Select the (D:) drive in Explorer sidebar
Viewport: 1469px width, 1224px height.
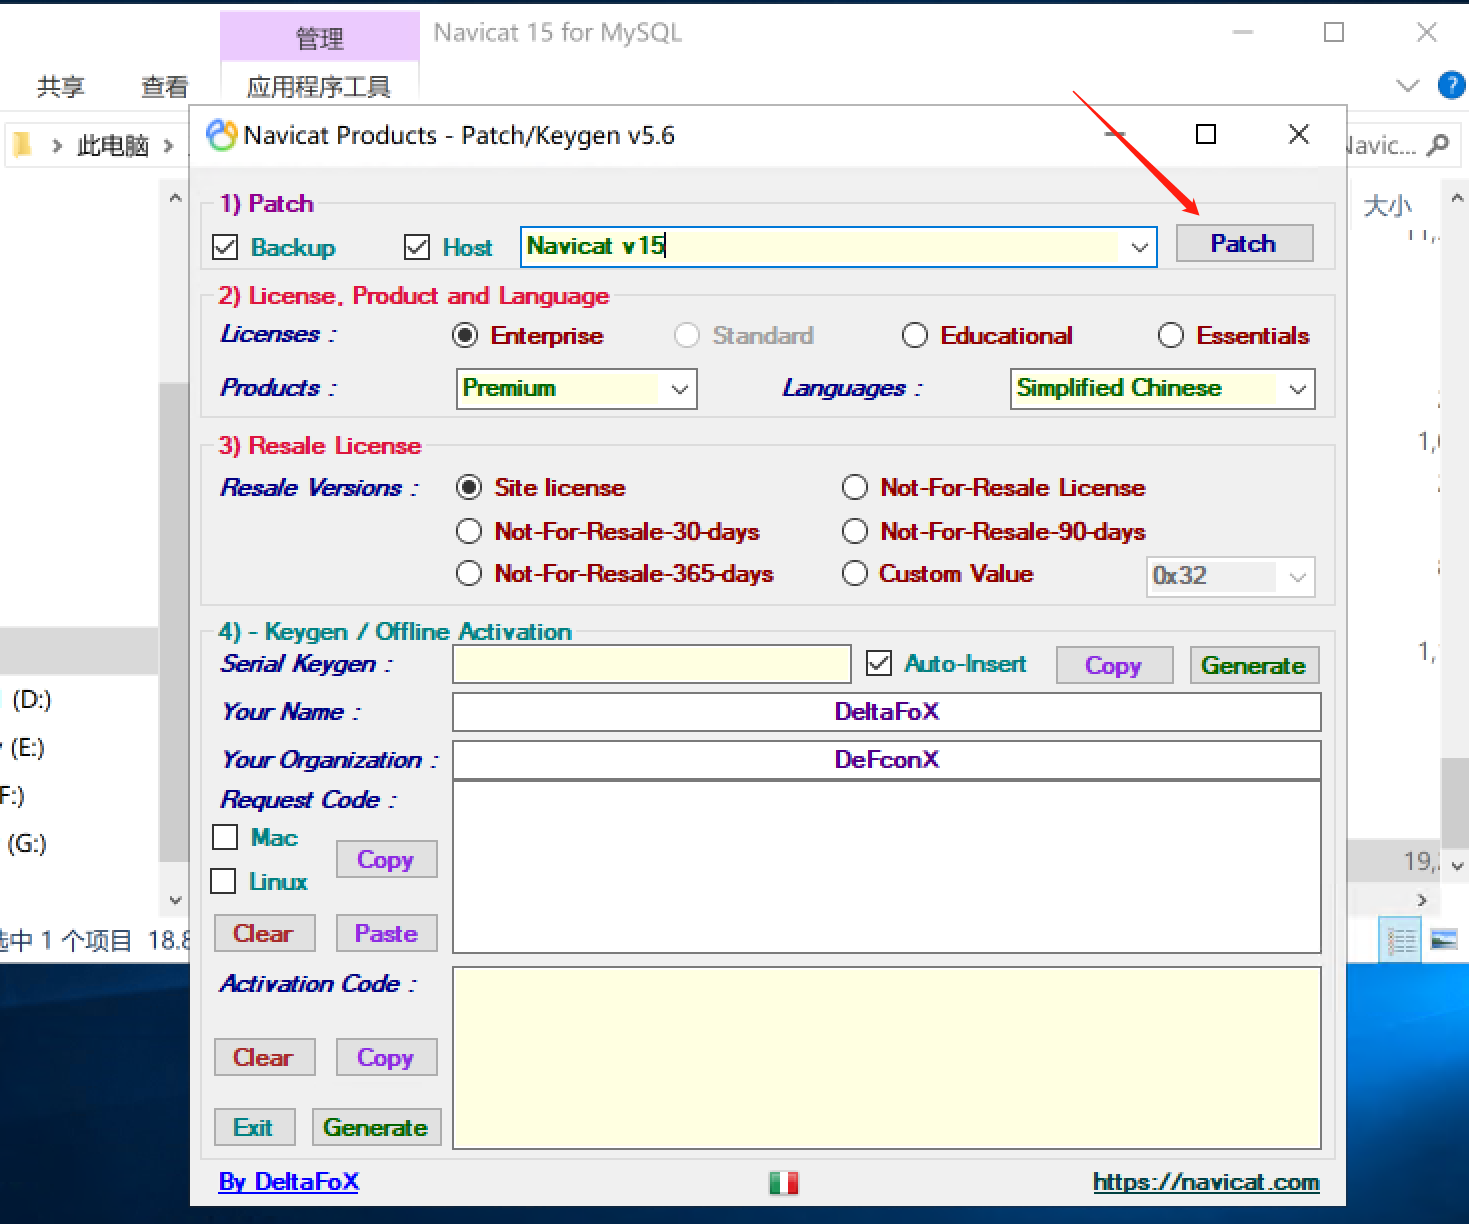coord(32,699)
